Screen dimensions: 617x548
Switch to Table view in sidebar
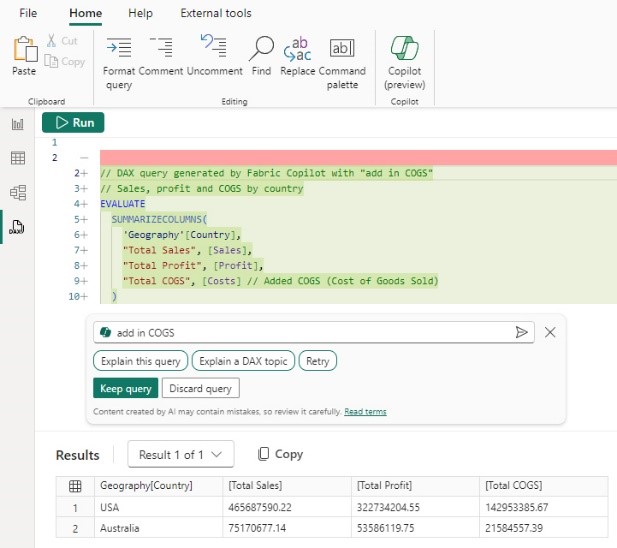click(x=18, y=158)
